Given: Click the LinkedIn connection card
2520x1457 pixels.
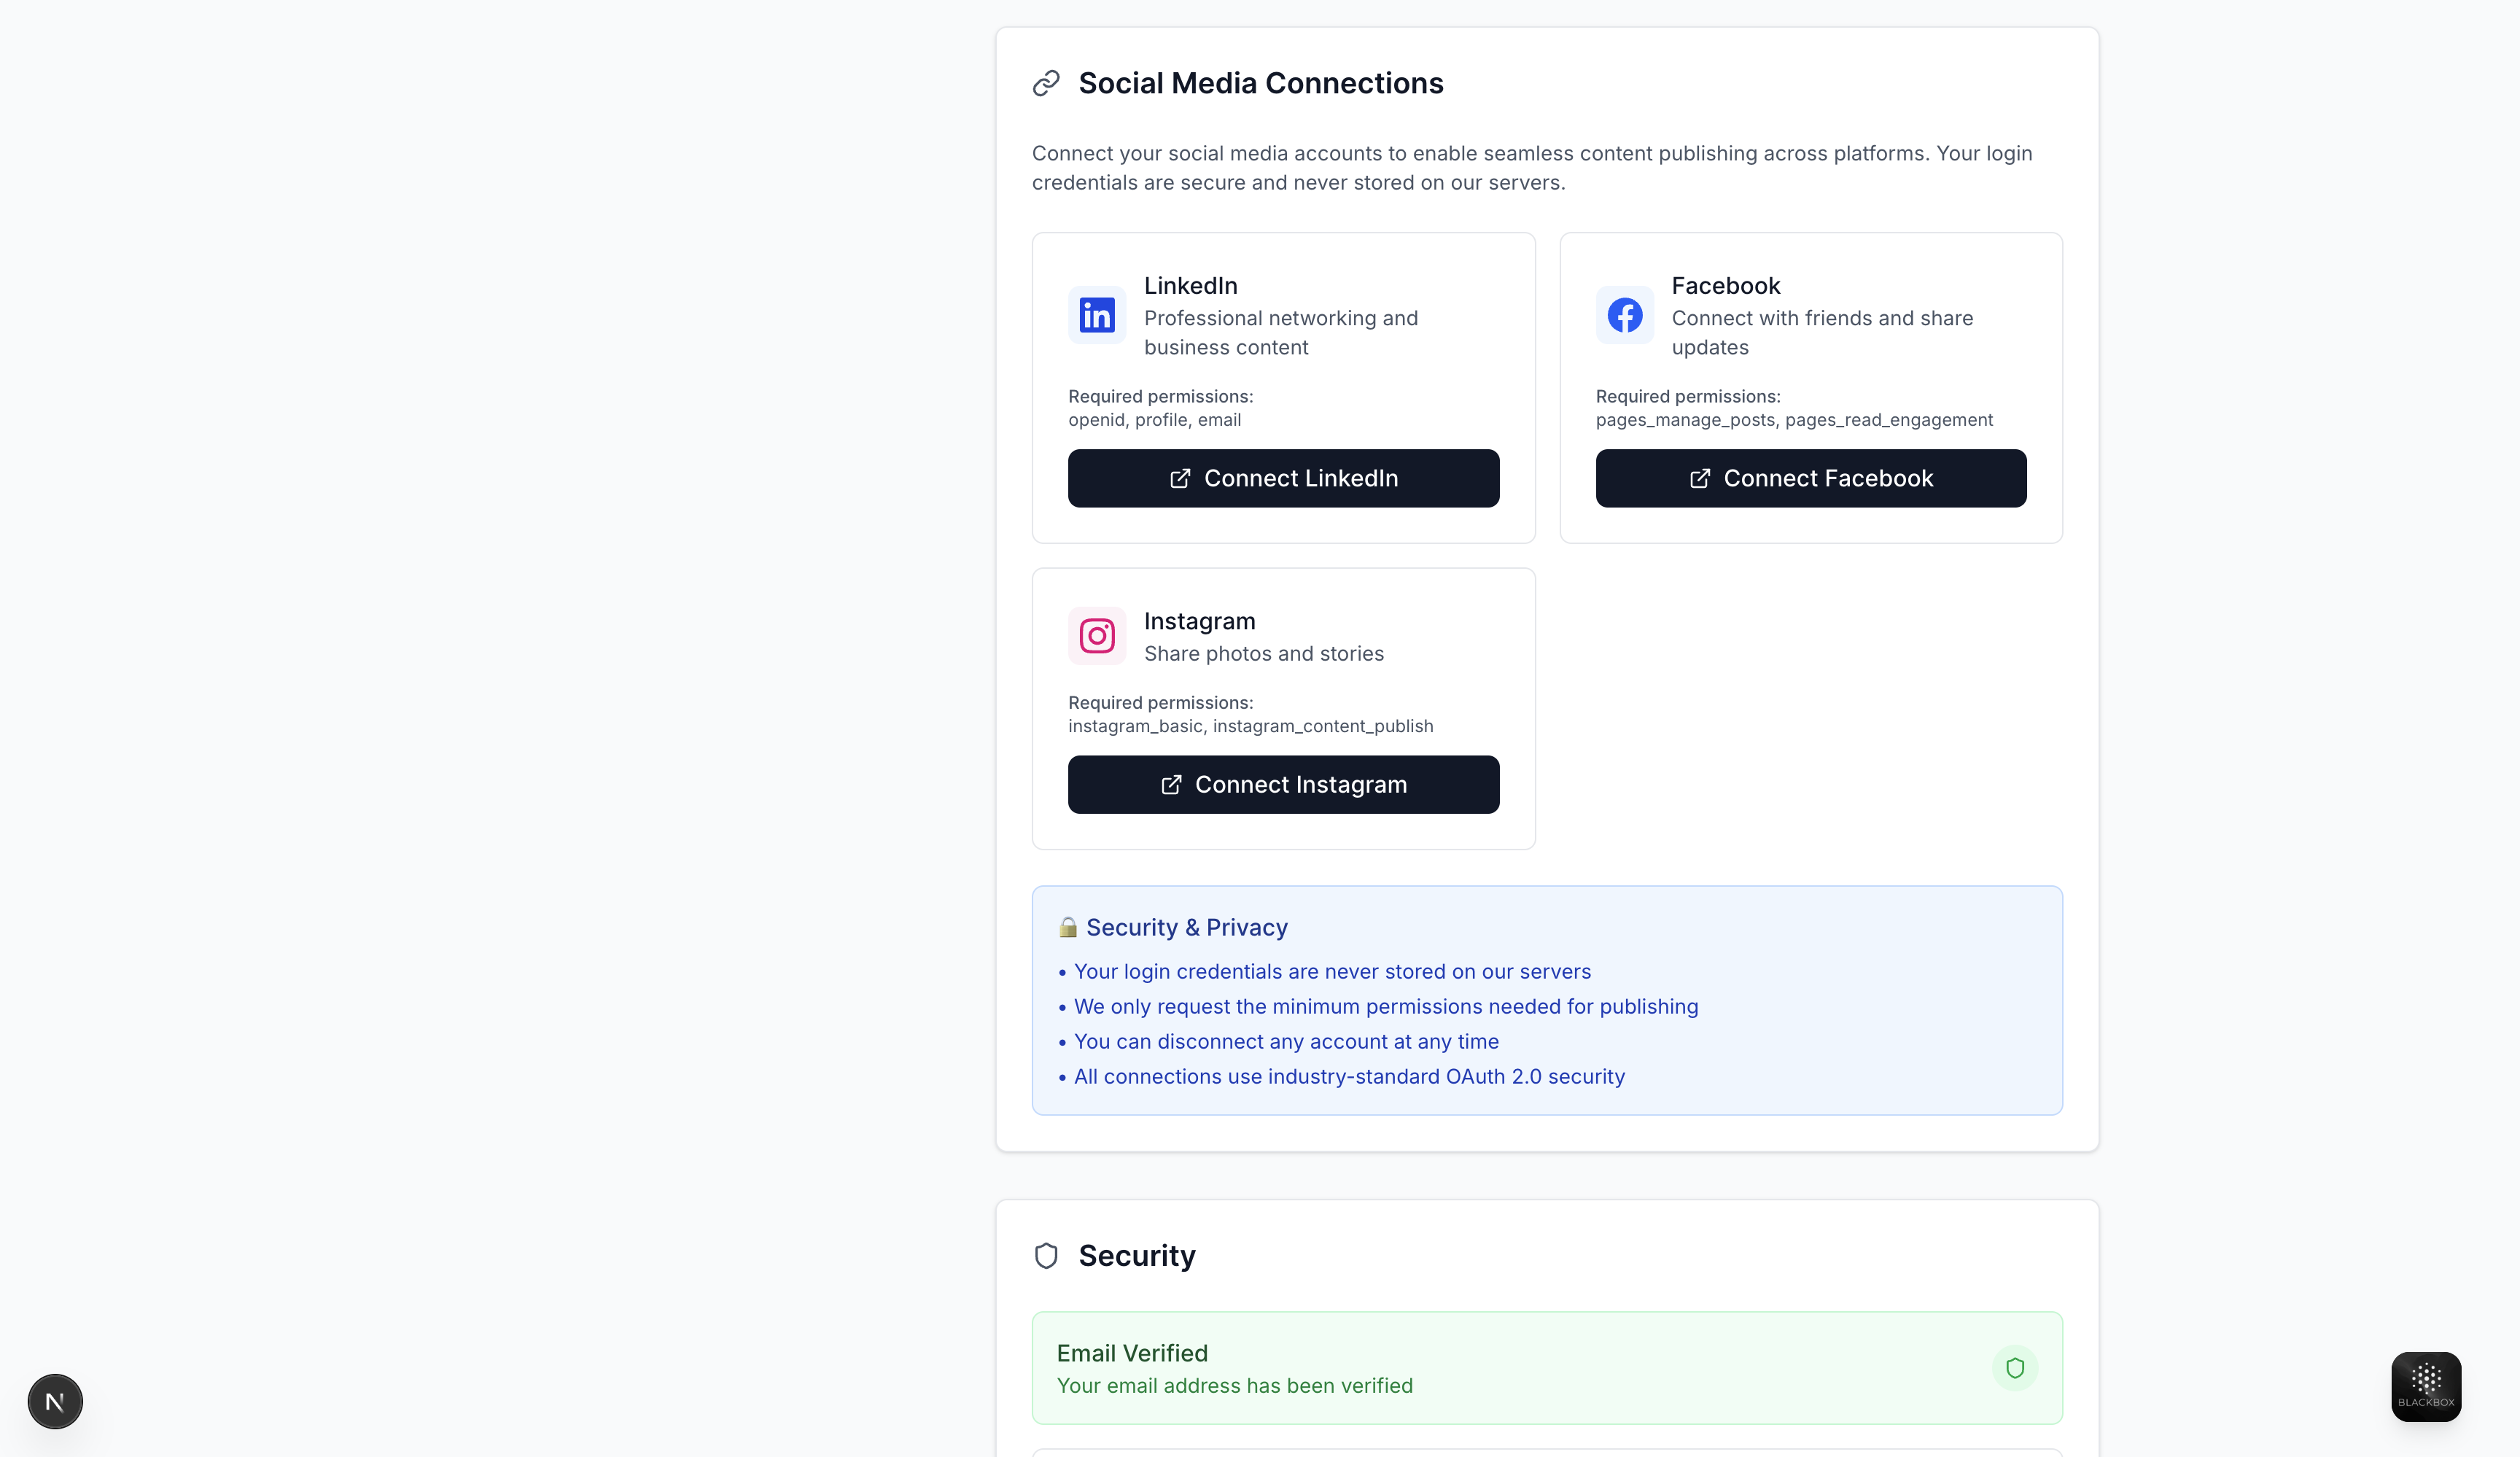Looking at the screenshot, I should pos(1283,388).
